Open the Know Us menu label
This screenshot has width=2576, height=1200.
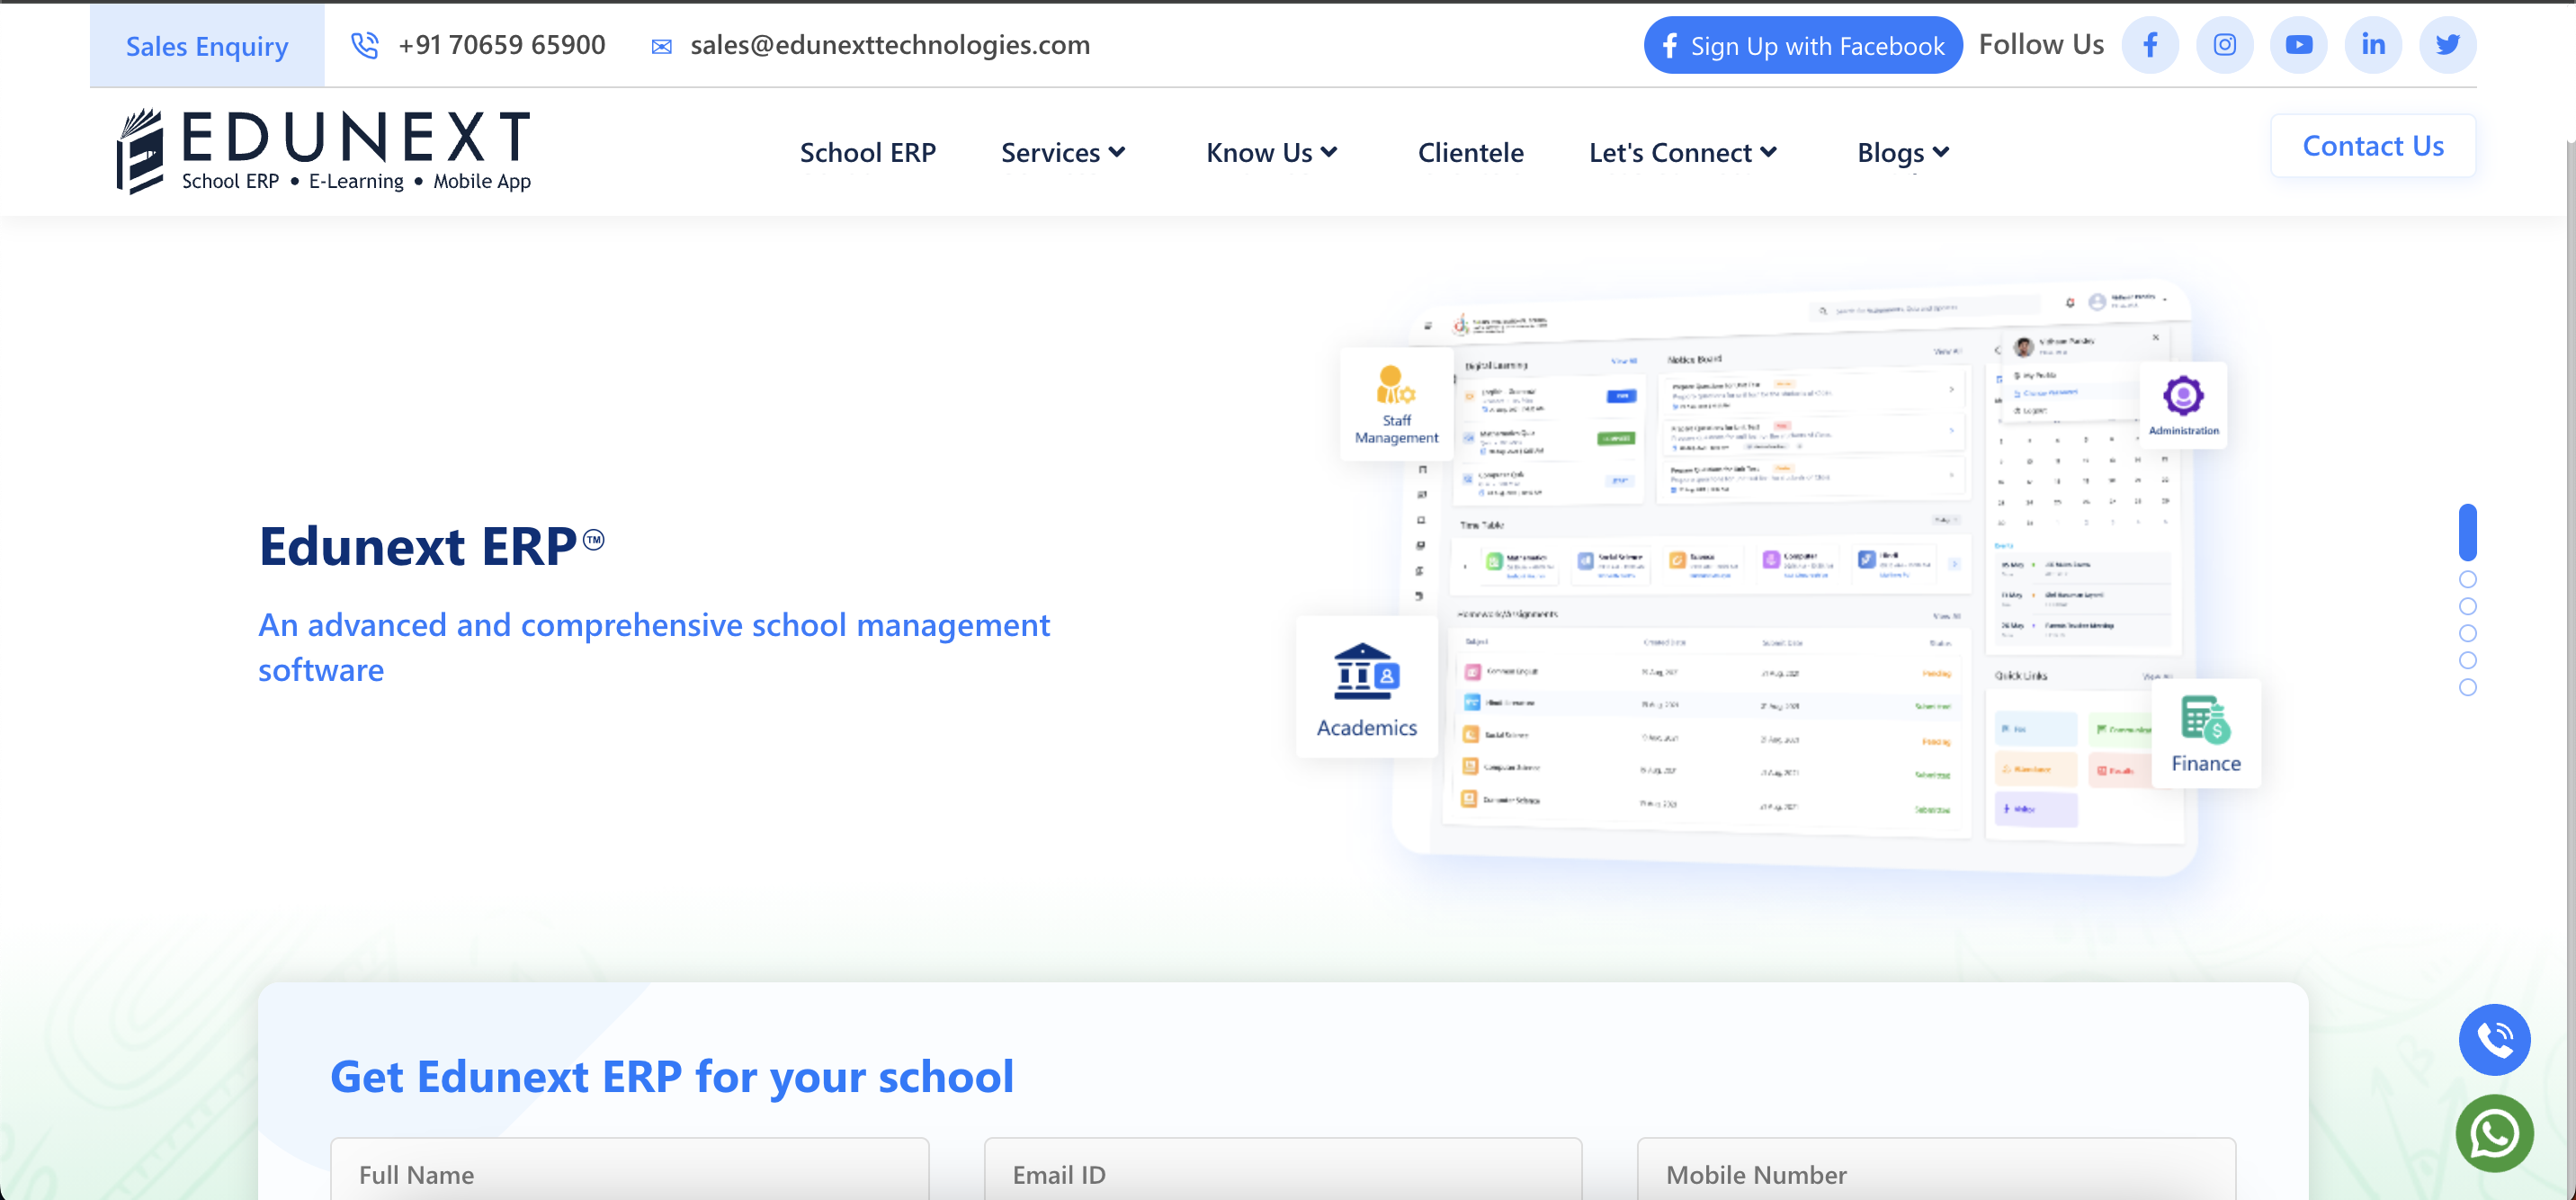point(1259,152)
